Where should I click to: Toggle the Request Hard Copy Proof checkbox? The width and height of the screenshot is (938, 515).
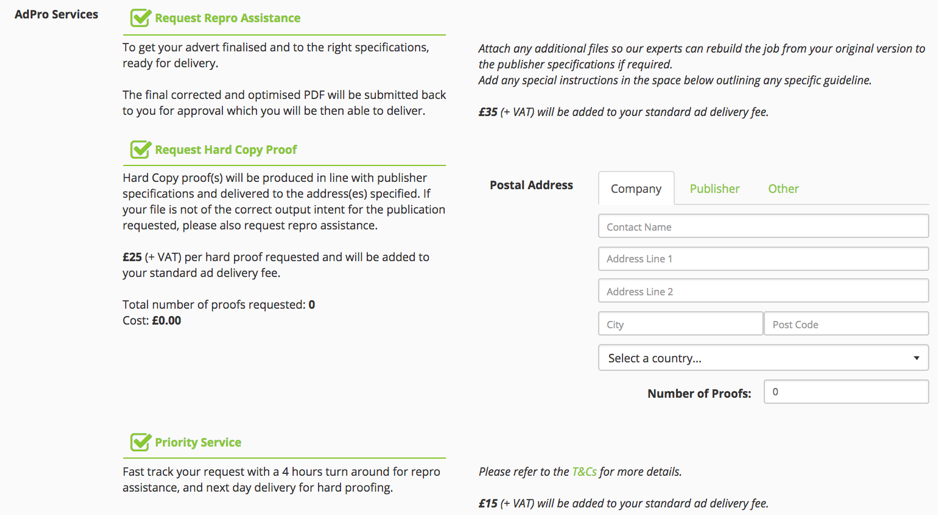coord(141,150)
